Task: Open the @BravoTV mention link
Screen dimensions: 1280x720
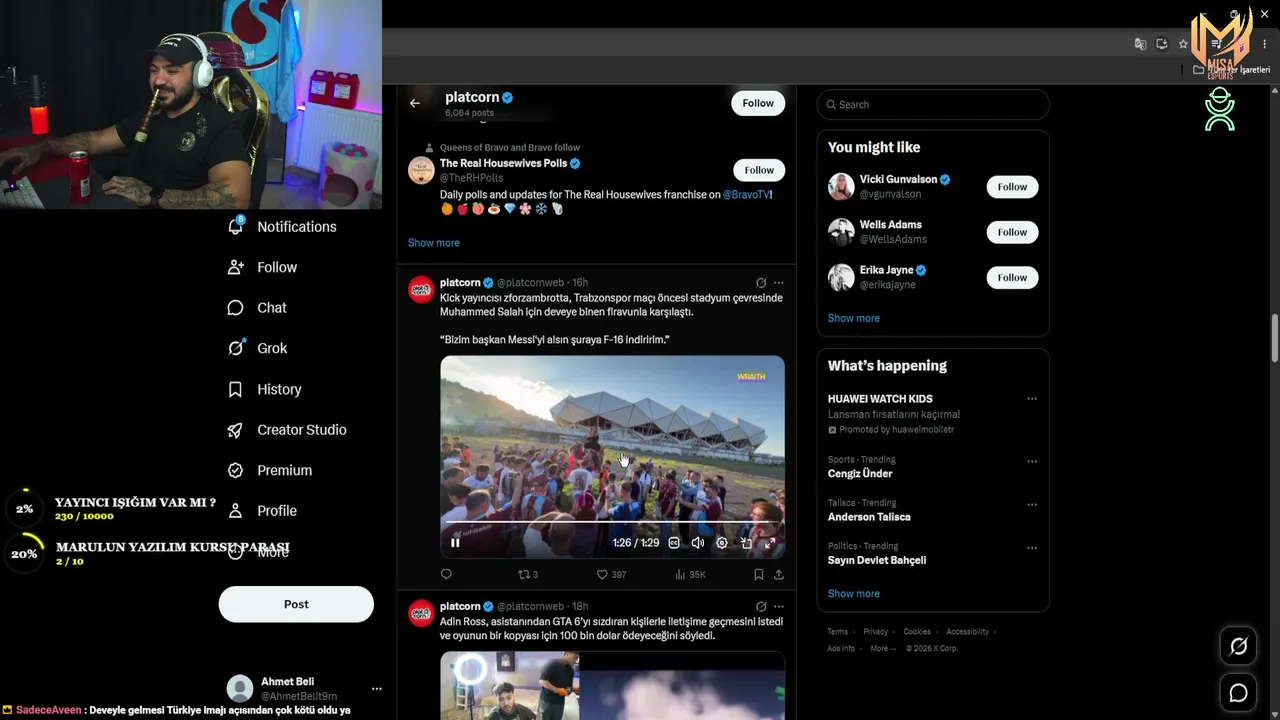Action: [746, 195]
